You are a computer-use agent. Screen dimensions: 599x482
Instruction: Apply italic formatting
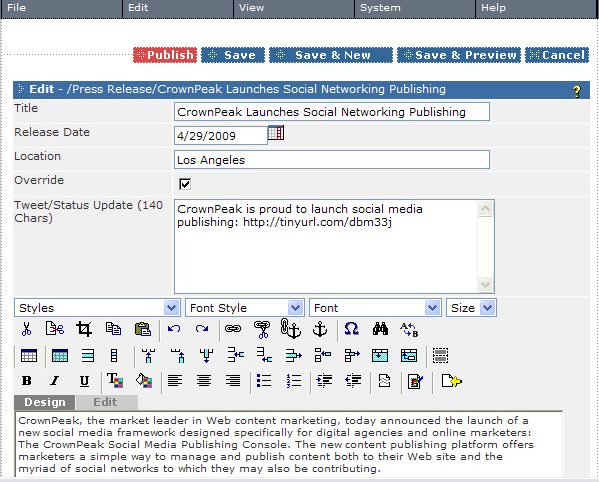coord(55,381)
